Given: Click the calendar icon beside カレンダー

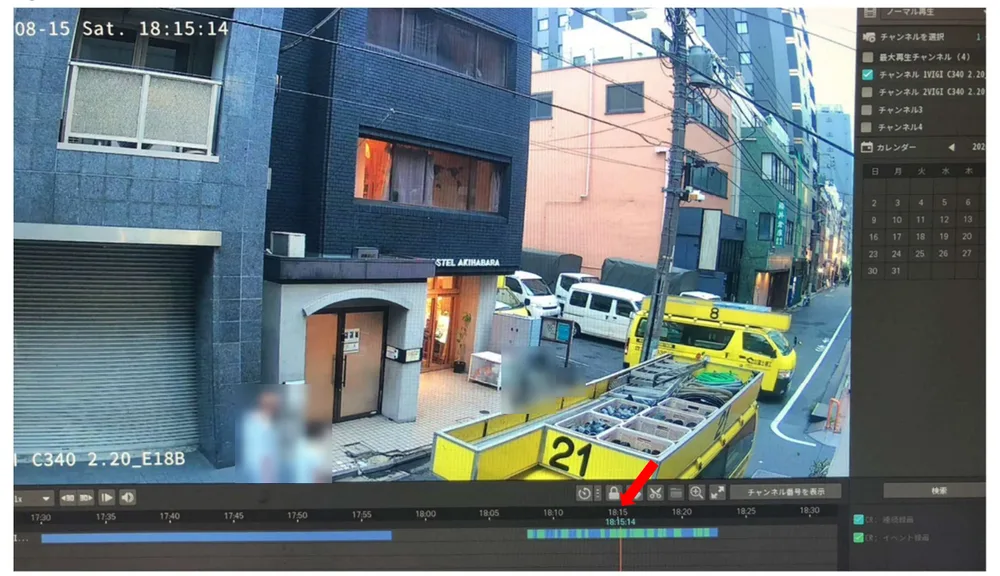Looking at the screenshot, I should point(867,147).
